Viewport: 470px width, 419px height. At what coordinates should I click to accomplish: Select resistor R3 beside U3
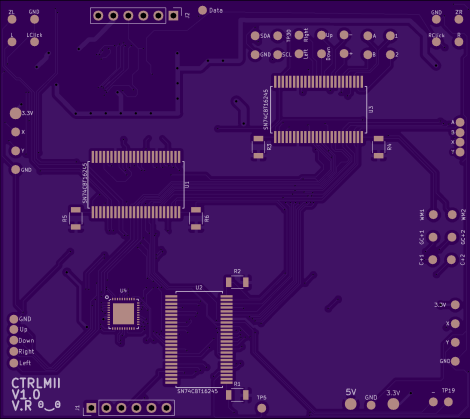(258, 147)
